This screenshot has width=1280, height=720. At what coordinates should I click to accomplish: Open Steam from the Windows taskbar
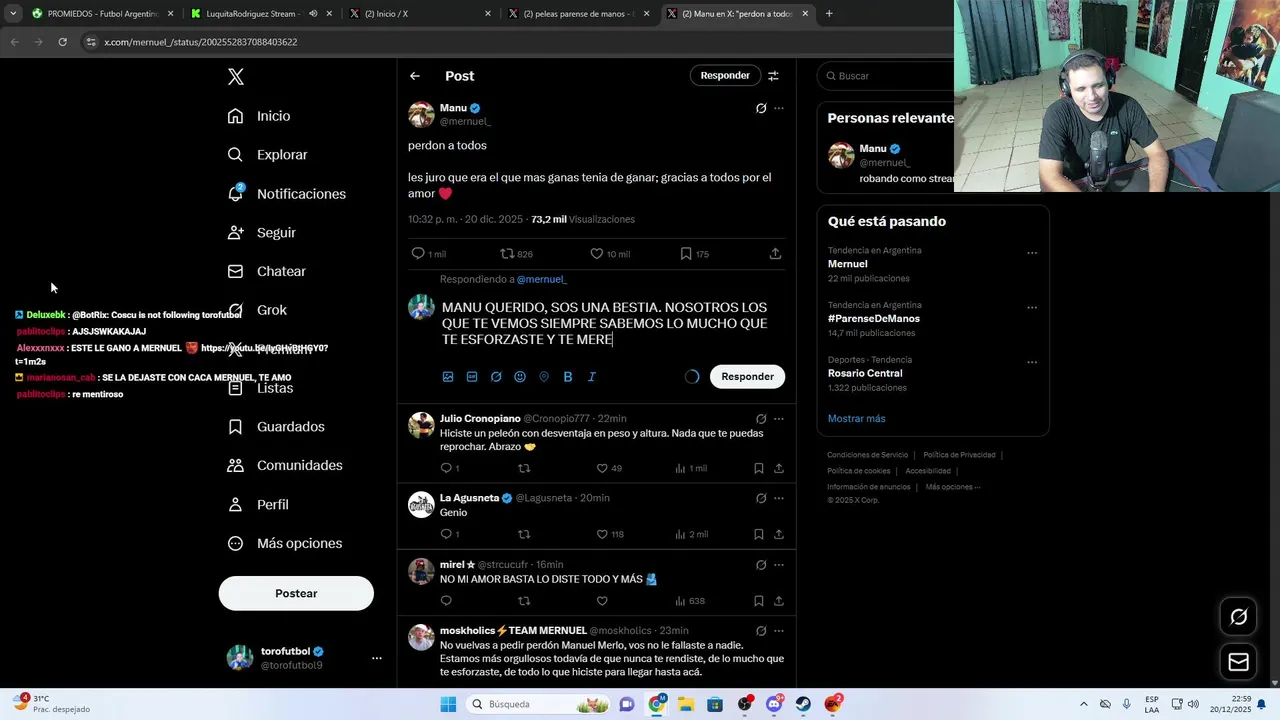tap(803, 704)
